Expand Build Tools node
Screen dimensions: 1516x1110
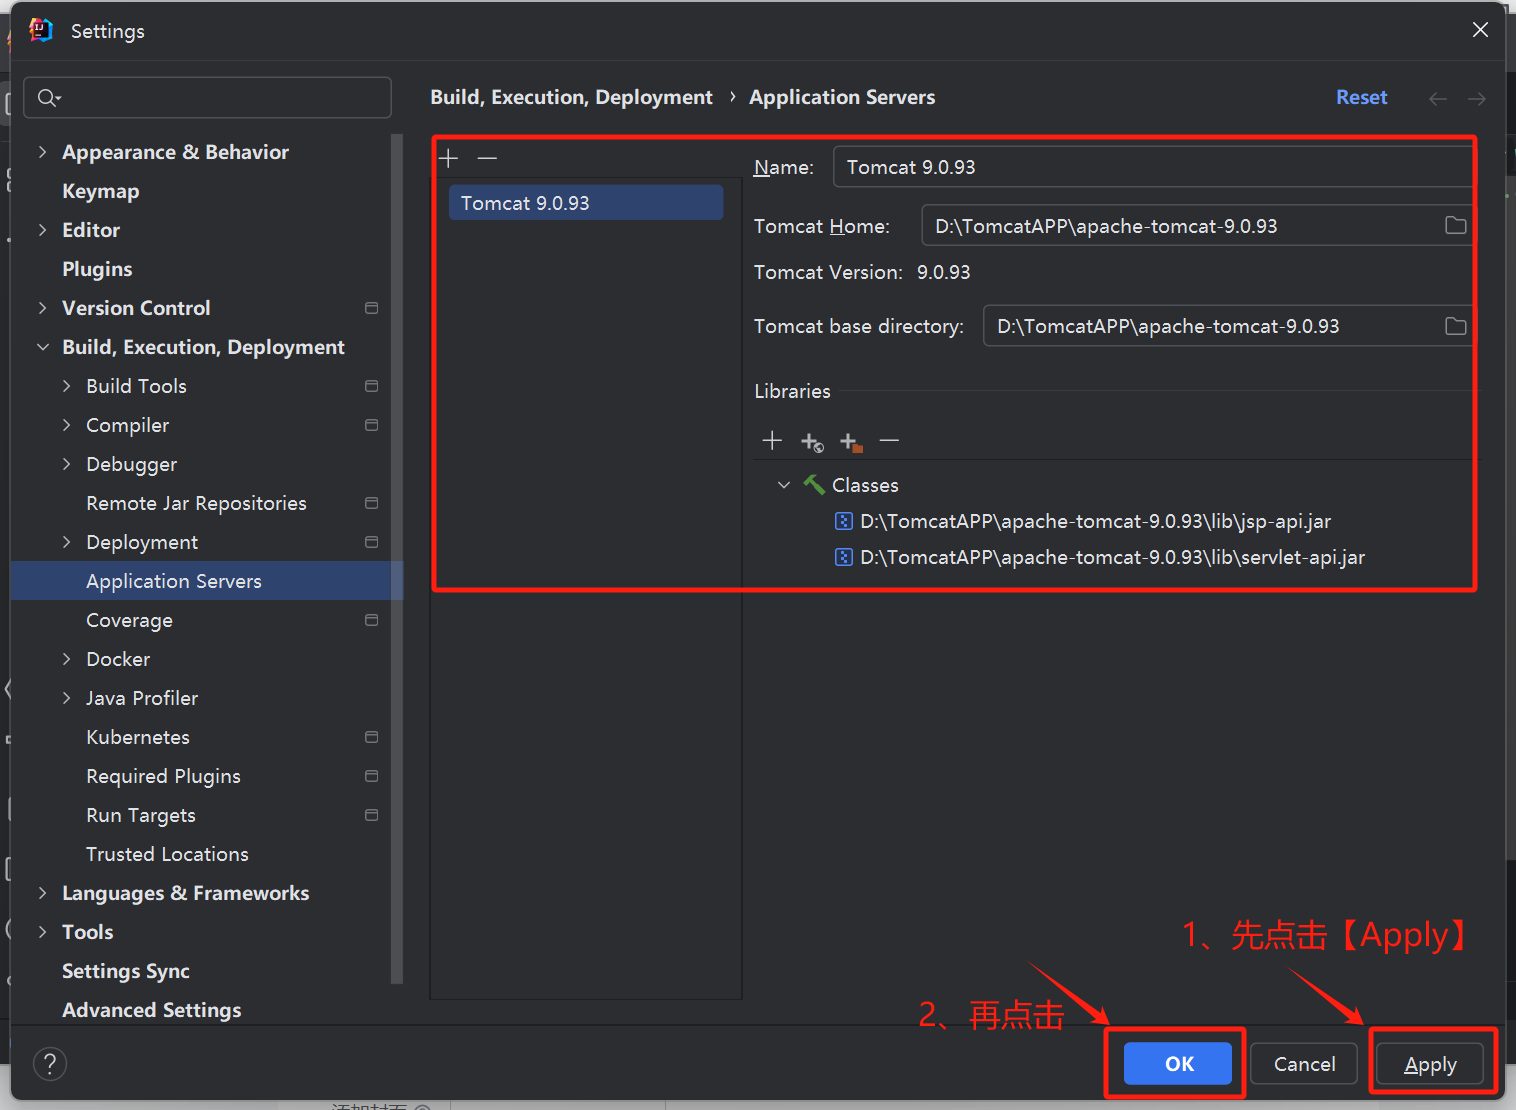66,386
